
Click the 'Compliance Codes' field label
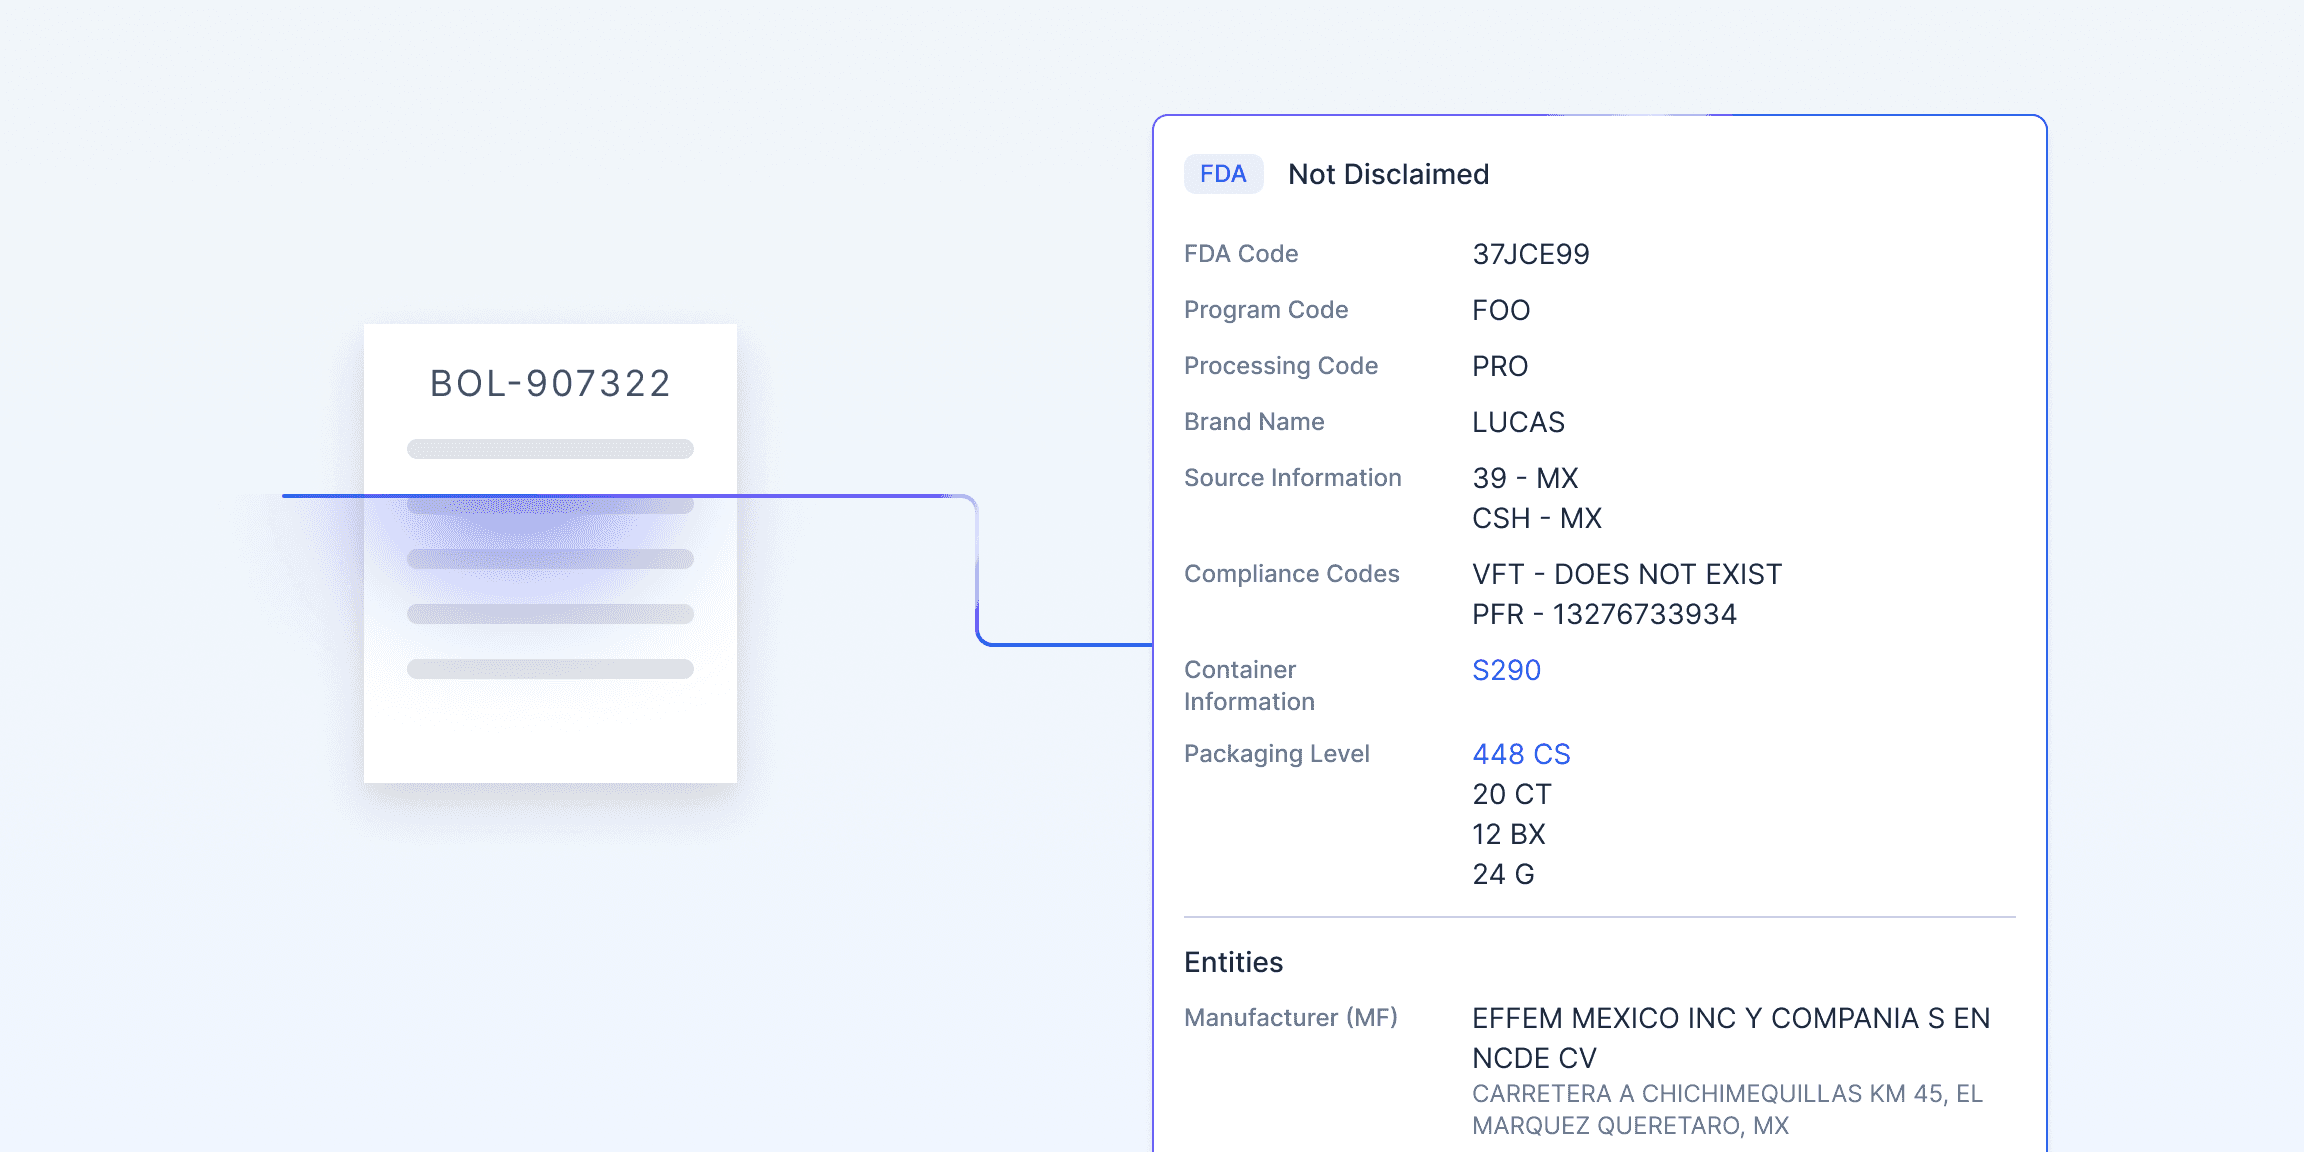click(x=1292, y=574)
